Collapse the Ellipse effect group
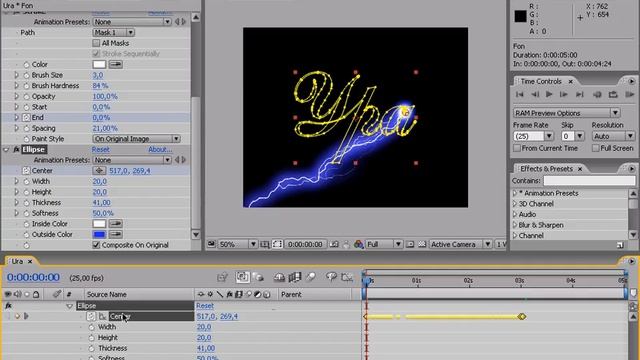Image resolution: width=640 pixels, height=360 pixels. coord(6,149)
